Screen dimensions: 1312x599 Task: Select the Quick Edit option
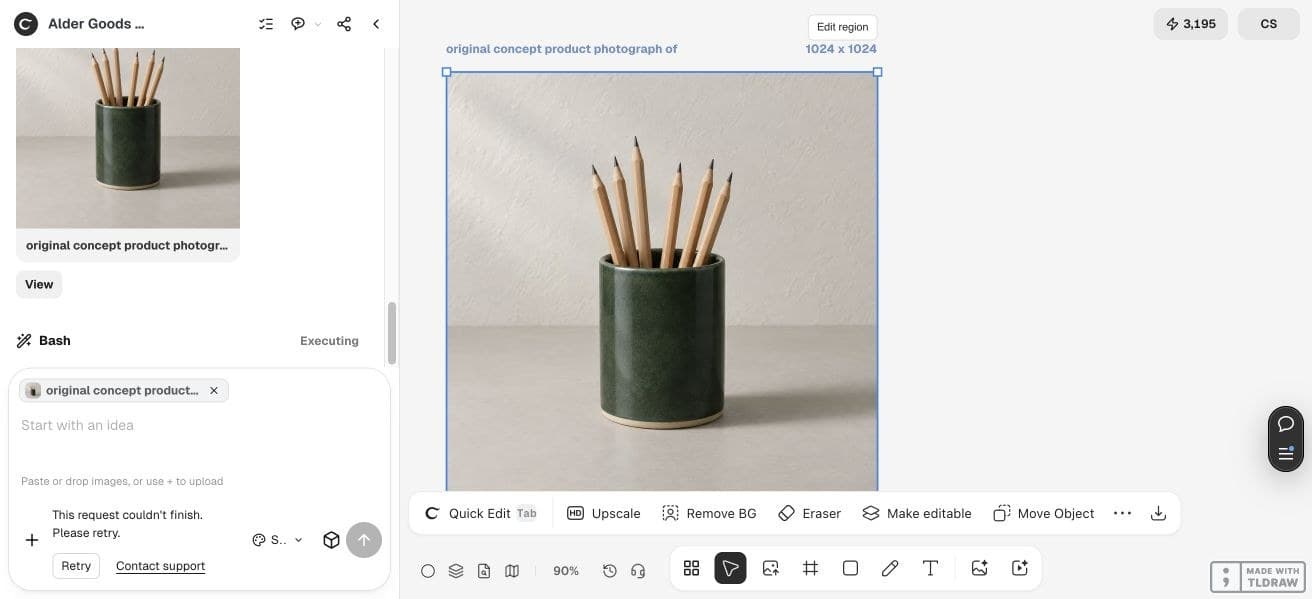(x=480, y=513)
